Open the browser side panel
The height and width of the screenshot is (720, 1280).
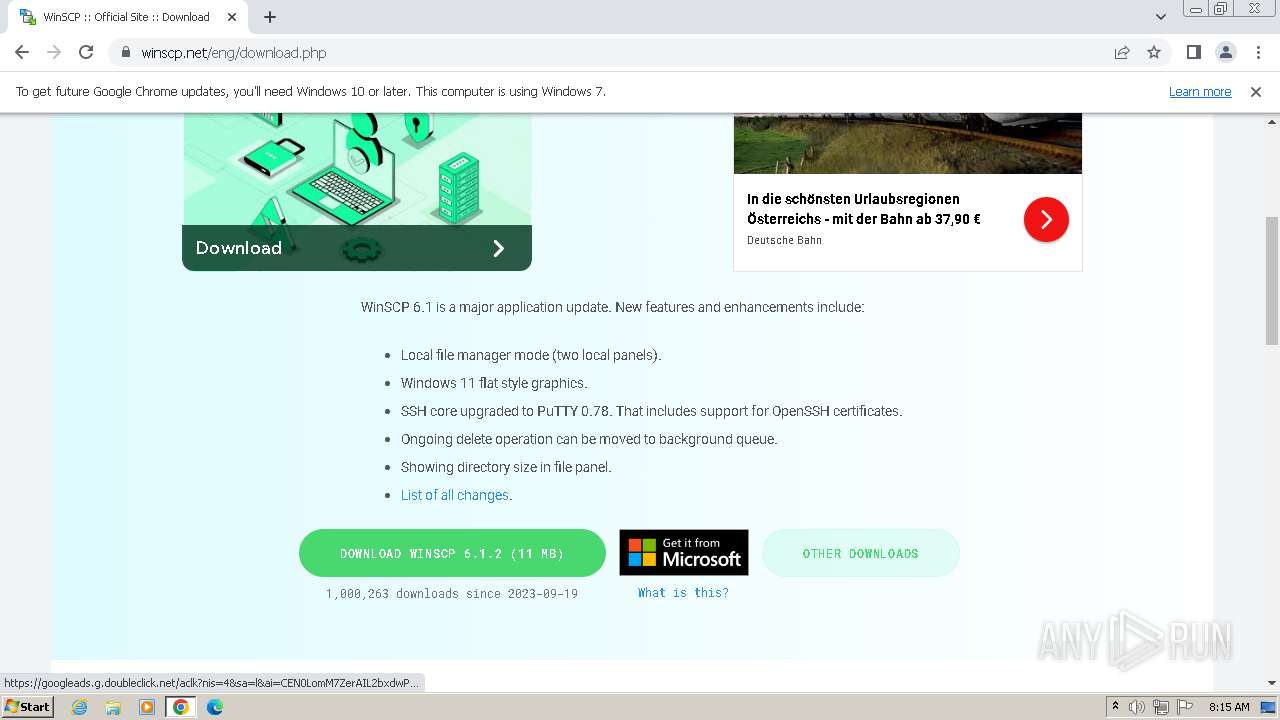point(1194,53)
